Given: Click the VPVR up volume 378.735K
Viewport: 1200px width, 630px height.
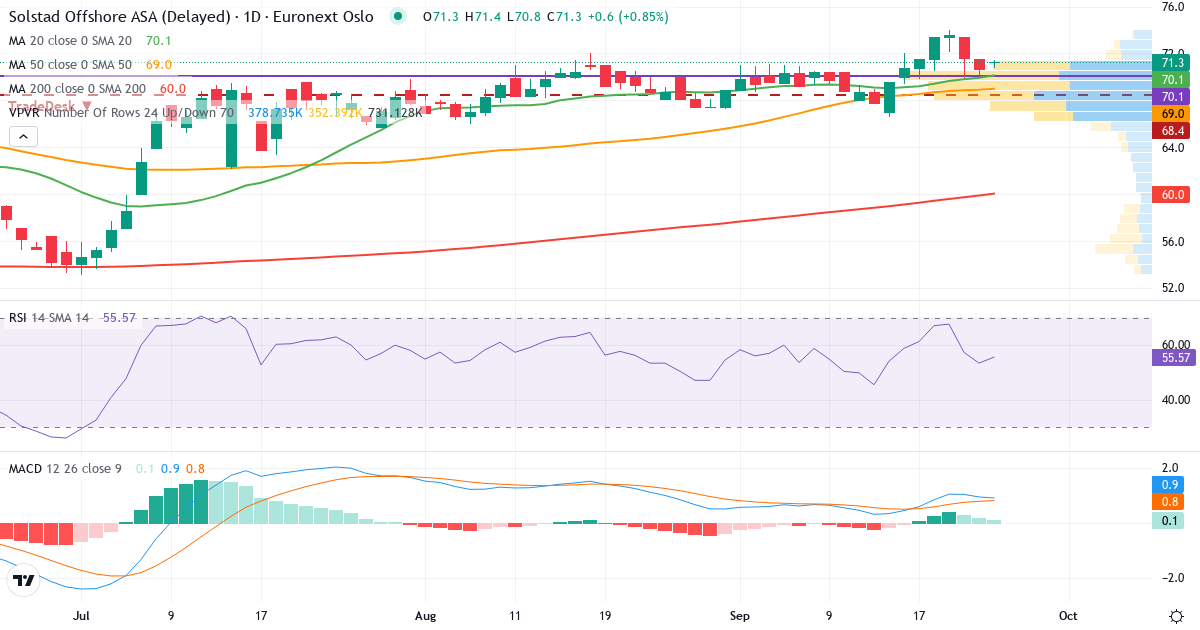Looking at the screenshot, I should click(x=275, y=113).
